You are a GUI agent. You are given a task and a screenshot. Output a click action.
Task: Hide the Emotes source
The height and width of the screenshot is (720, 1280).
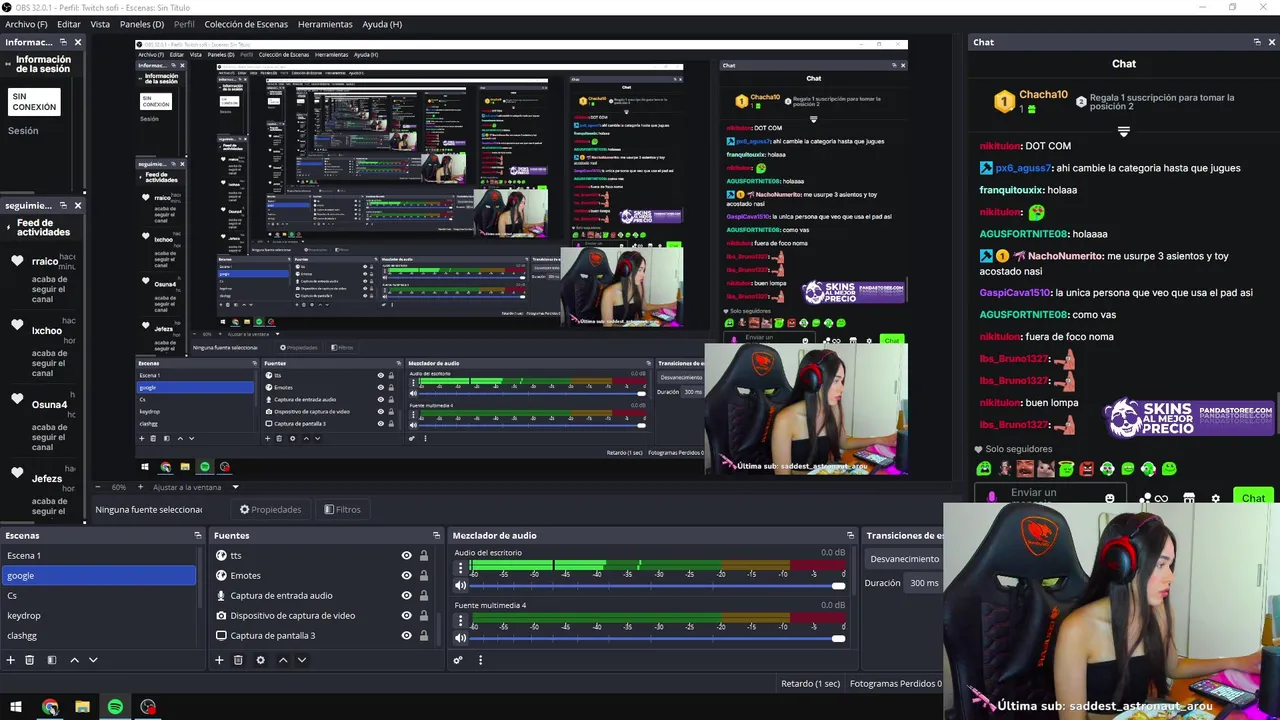(x=406, y=575)
